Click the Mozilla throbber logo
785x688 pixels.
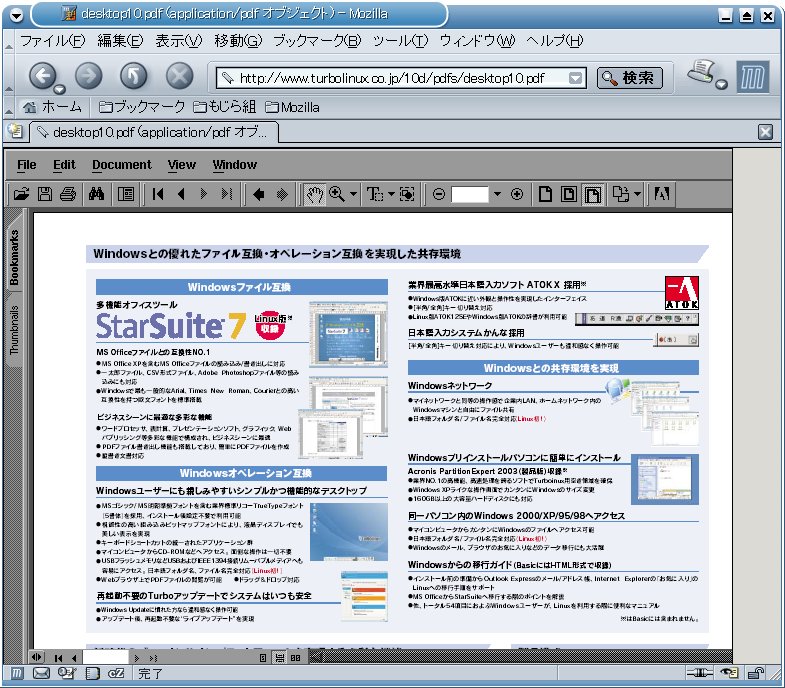752,77
